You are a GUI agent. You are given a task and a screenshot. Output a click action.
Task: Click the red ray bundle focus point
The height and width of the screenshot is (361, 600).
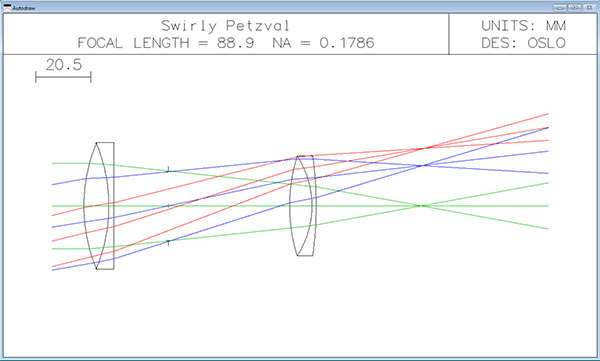coord(428,147)
